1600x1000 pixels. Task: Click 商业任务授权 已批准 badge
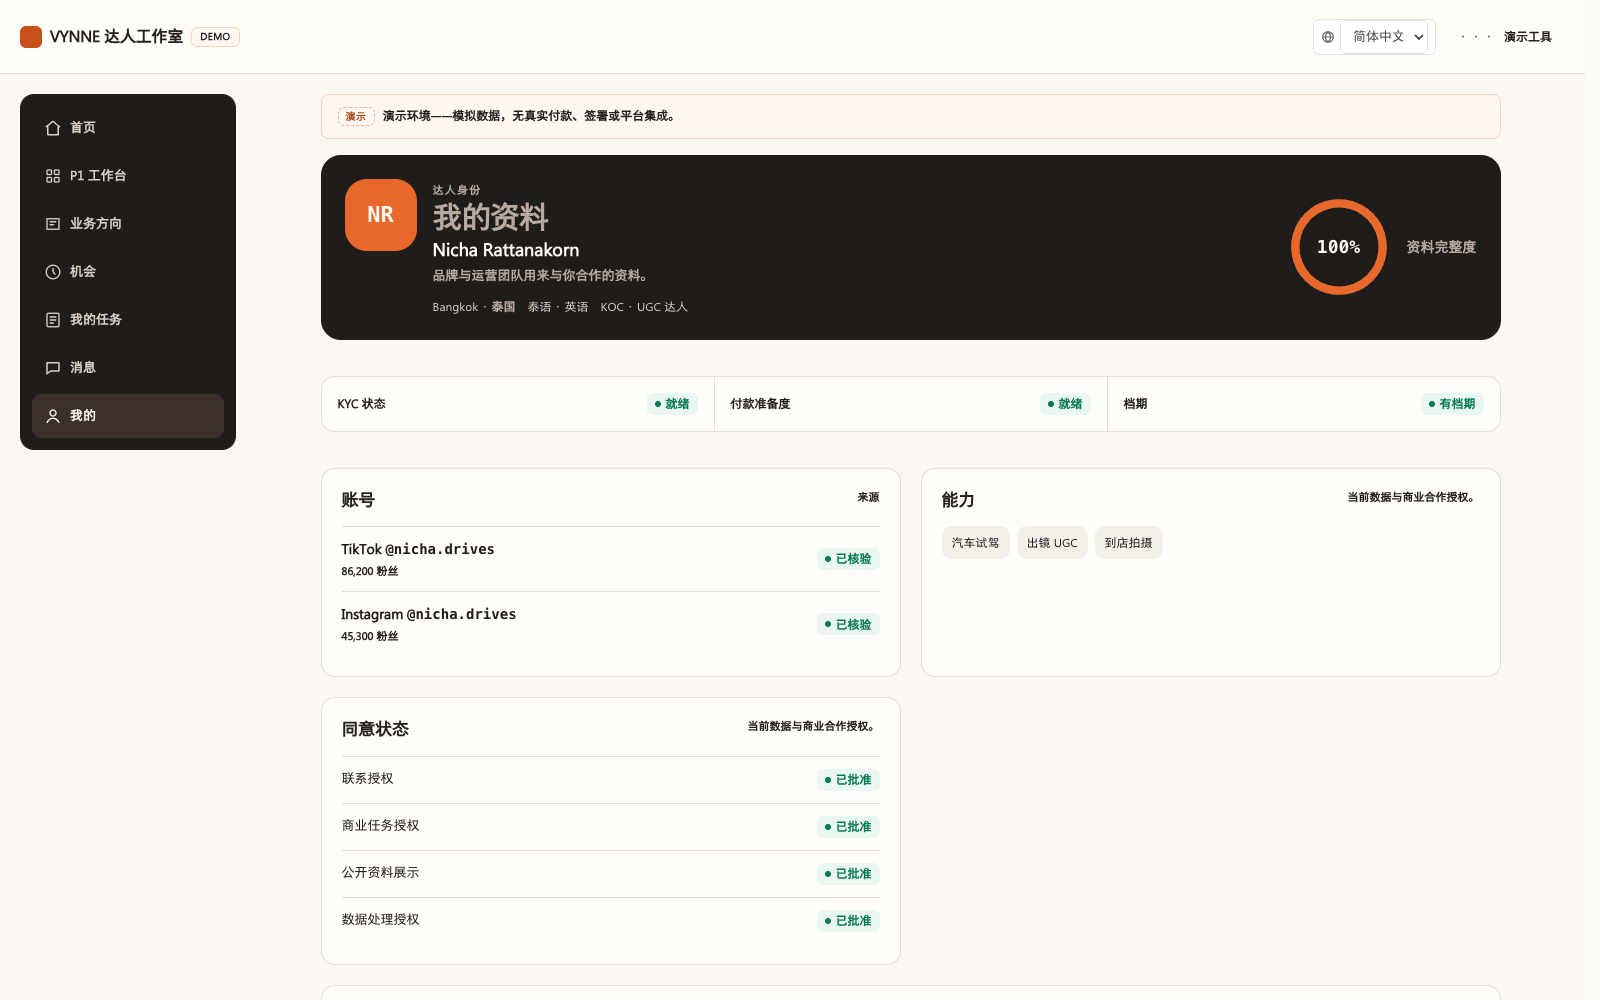(x=848, y=827)
